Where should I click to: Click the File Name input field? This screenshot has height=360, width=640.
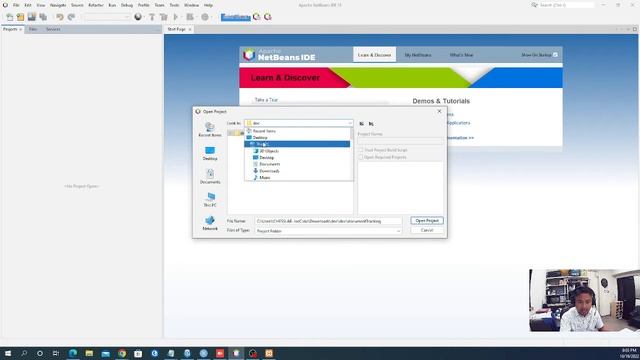coord(328,221)
